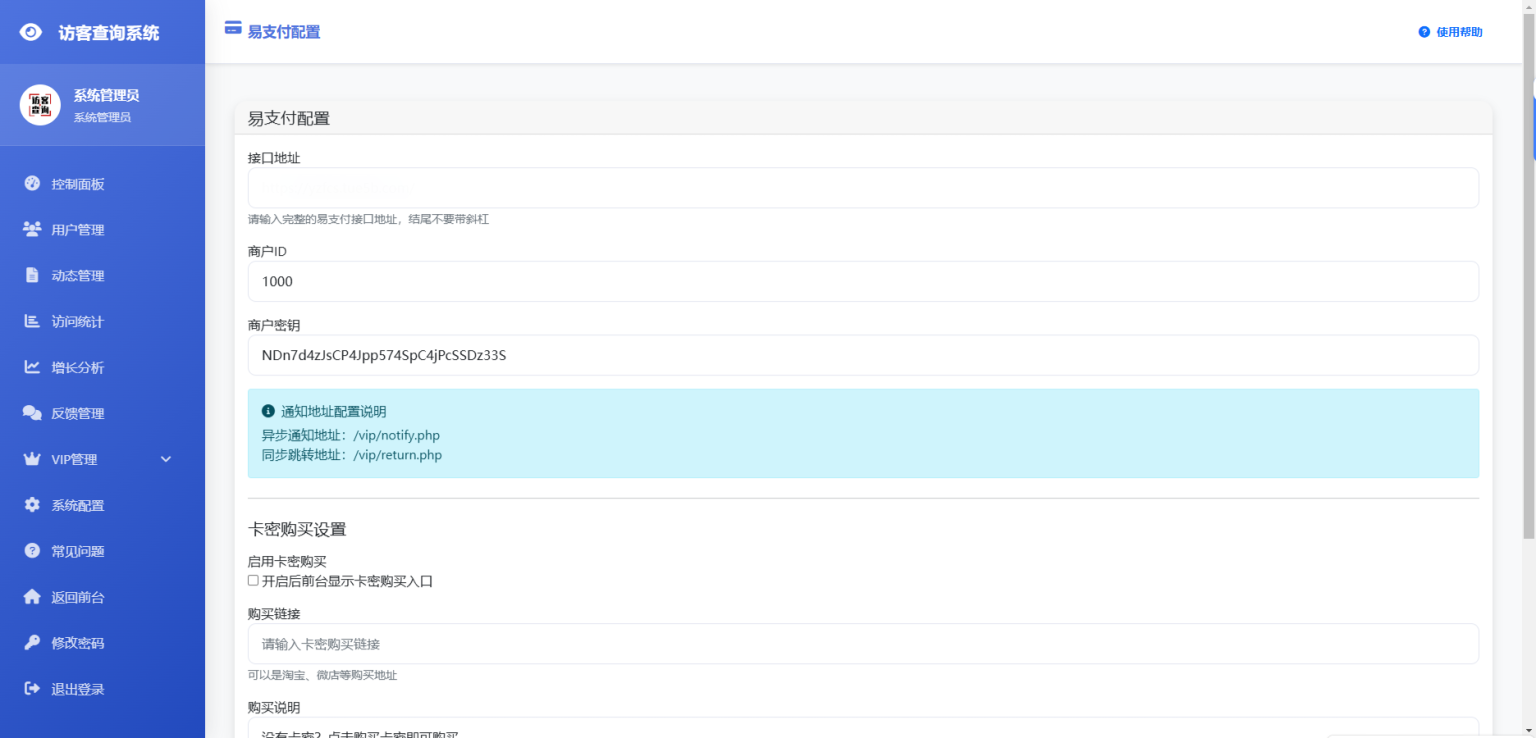Screen dimensions: 1536x738
Task: Click the 动态管理 document icon
Action: pos(32,276)
